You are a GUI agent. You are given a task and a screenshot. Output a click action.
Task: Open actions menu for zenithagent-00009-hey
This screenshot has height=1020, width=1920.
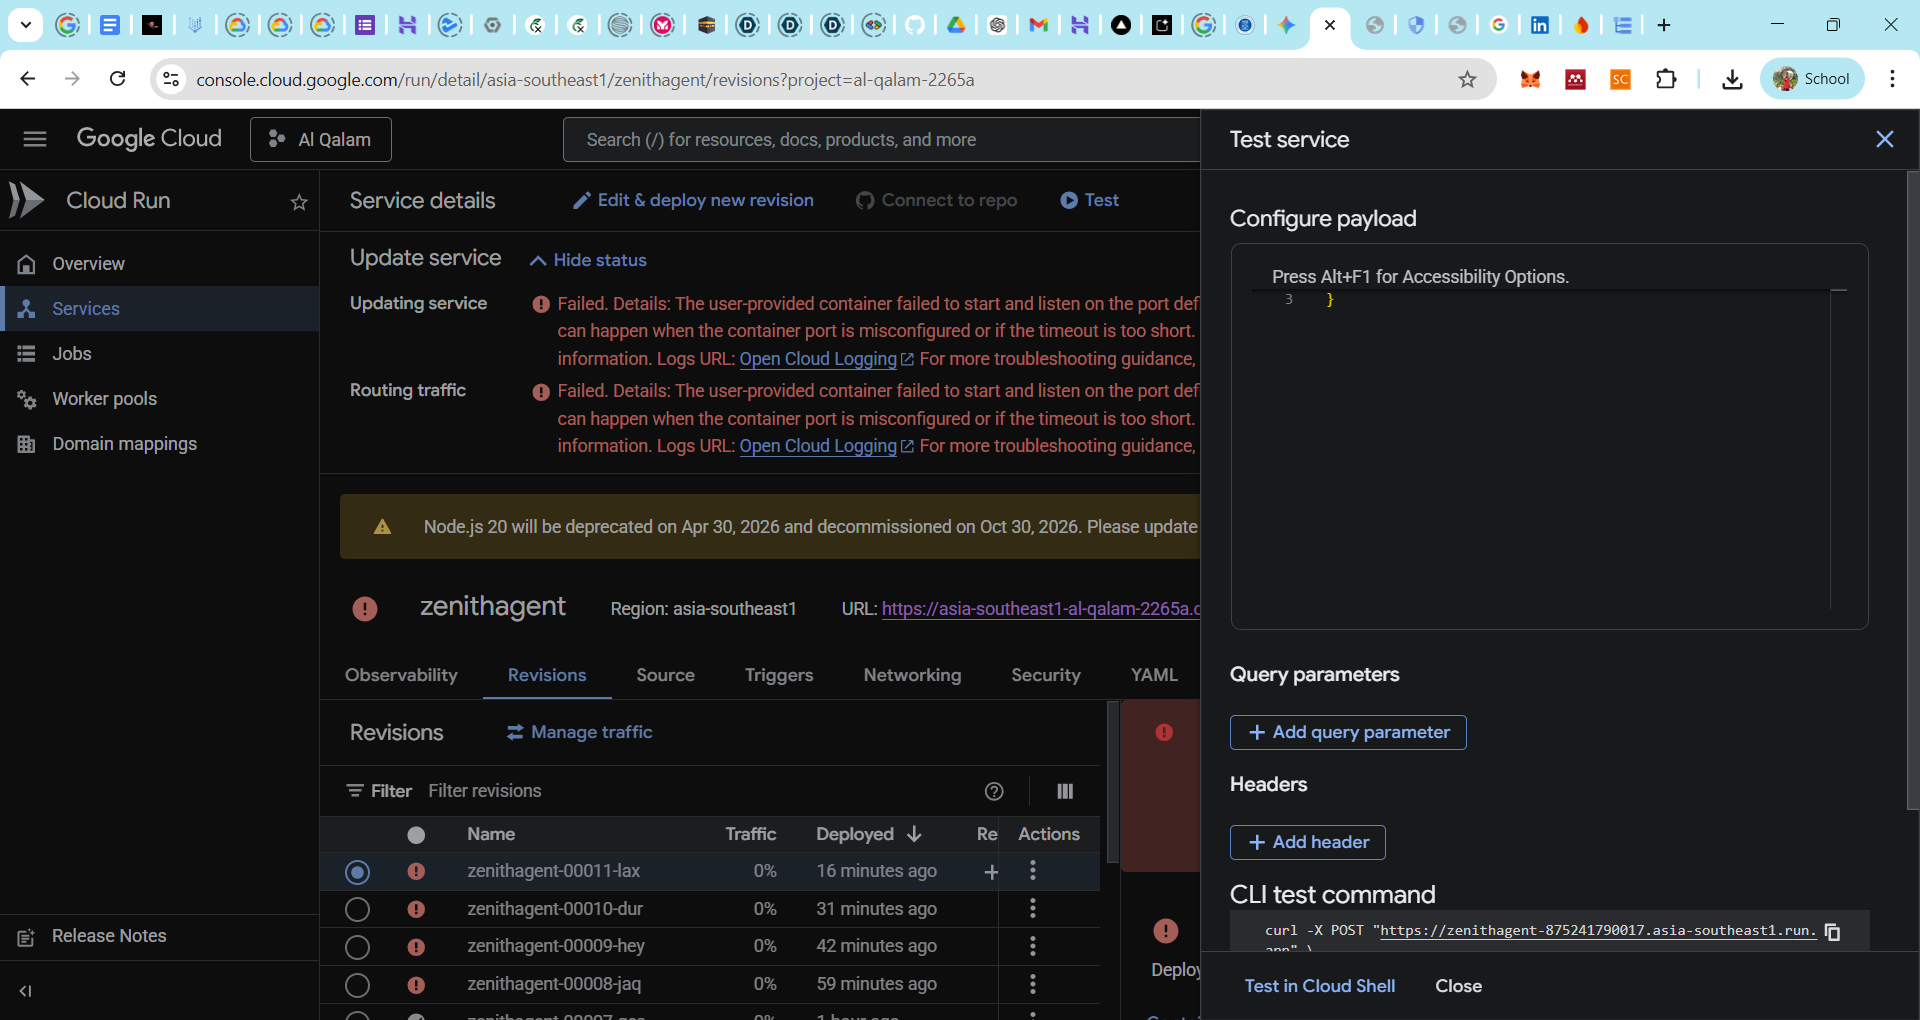[x=1033, y=946]
